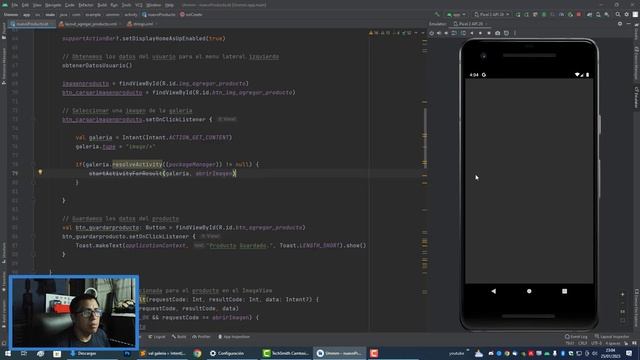Open Chrome from the taskbar
This screenshot has height=360, width=640.
tap(198, 353)
